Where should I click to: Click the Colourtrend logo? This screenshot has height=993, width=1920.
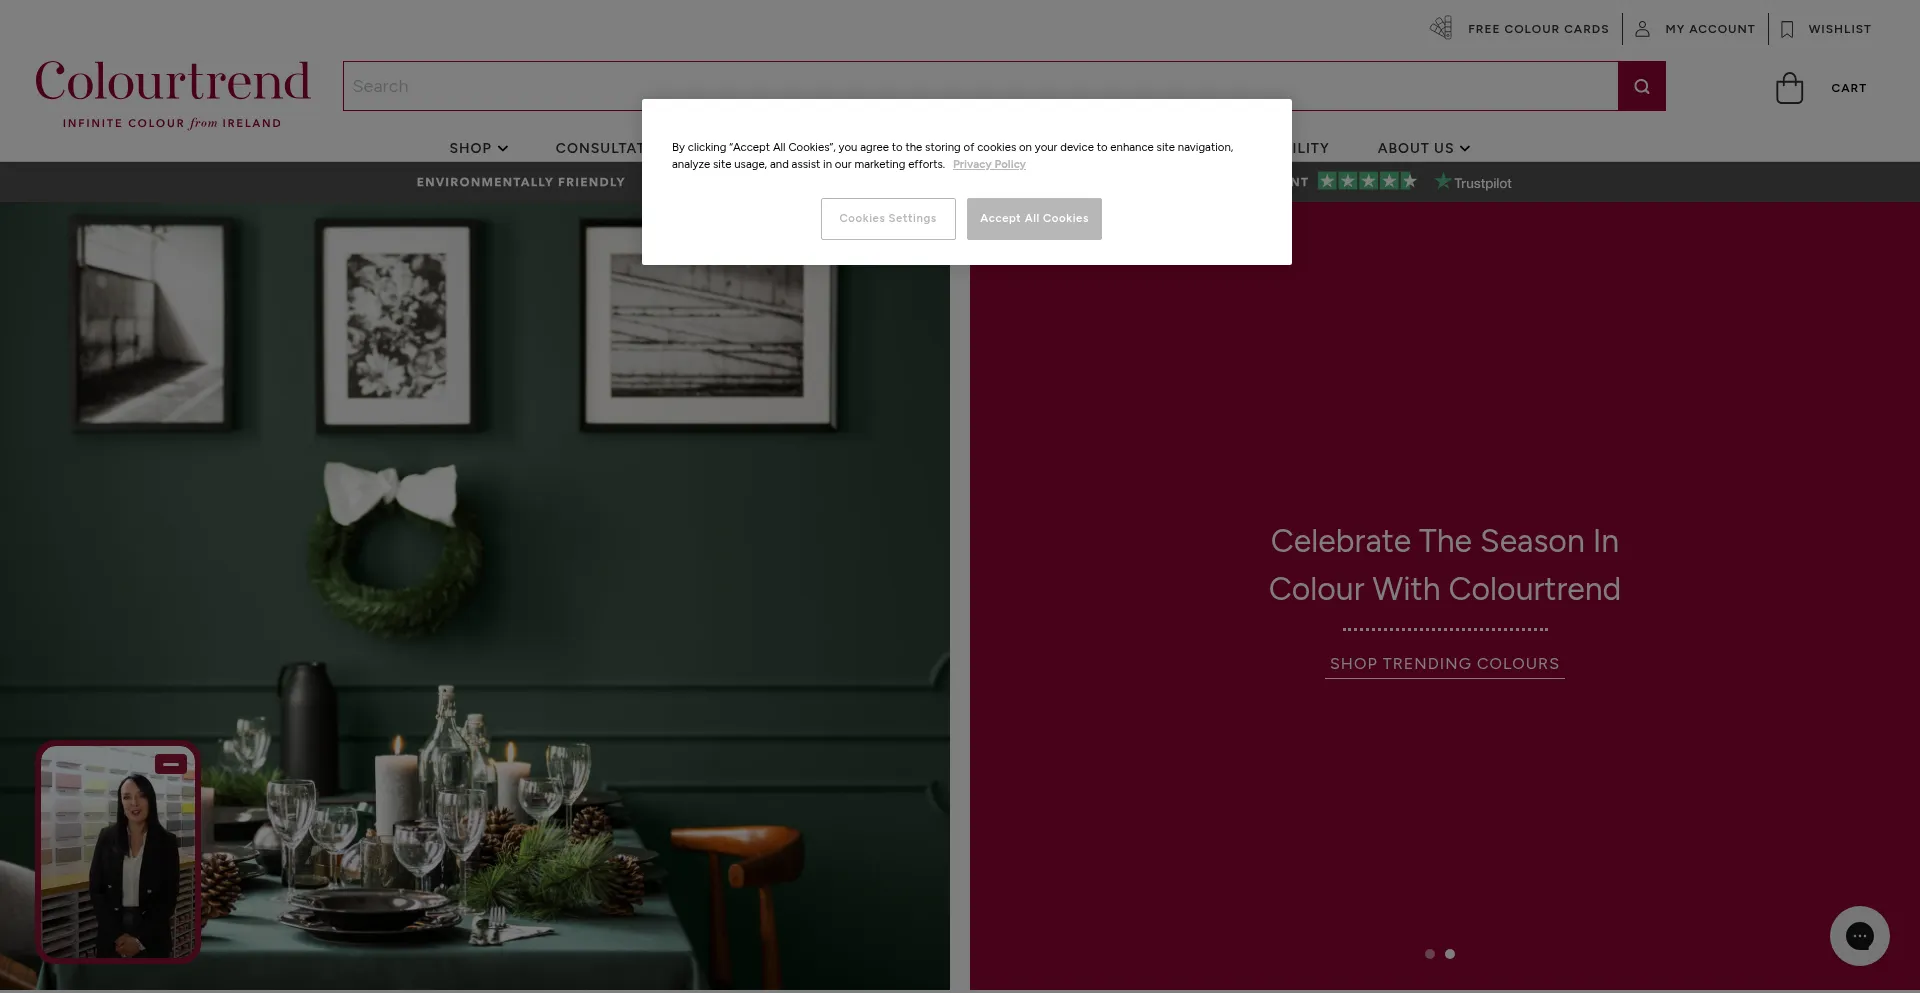(x=172, y=94)
